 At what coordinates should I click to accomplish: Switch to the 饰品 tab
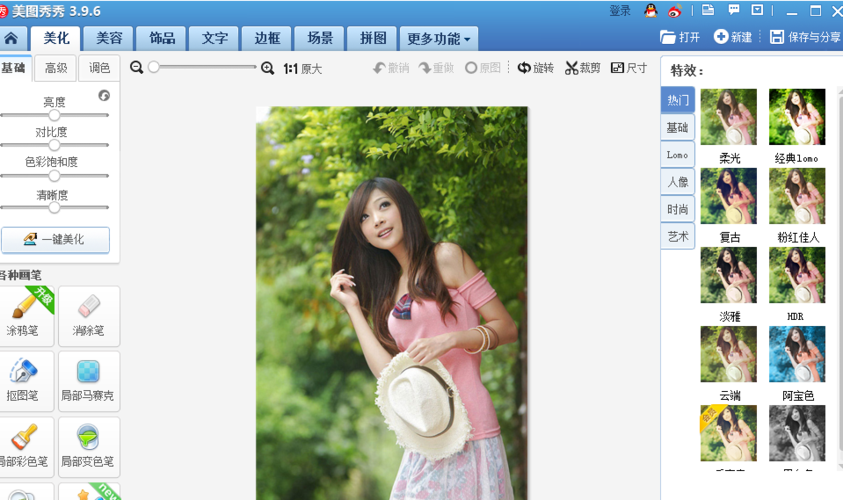(x=162, y=38)
